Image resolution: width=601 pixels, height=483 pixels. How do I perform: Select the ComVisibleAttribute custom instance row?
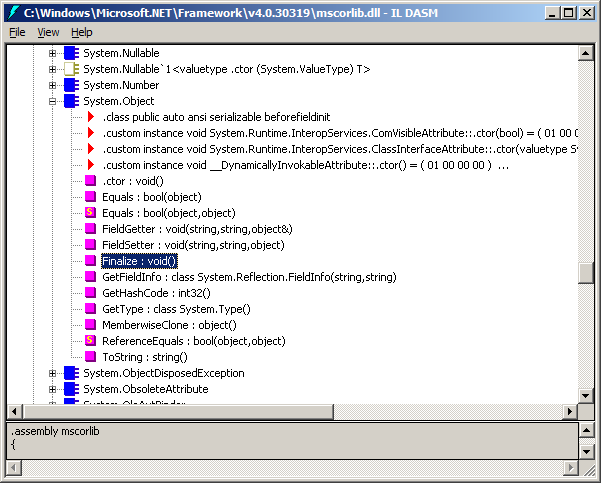coord(340,133)
